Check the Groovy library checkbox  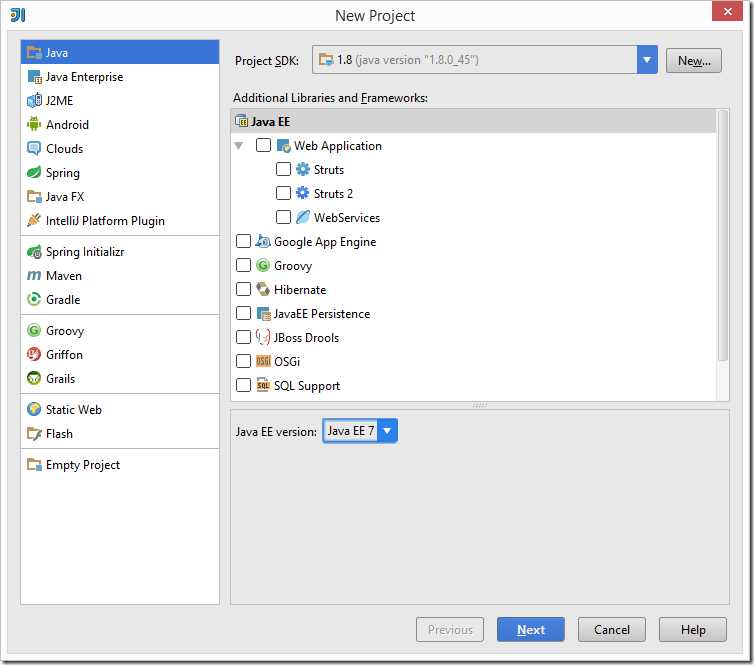(243, 265)
